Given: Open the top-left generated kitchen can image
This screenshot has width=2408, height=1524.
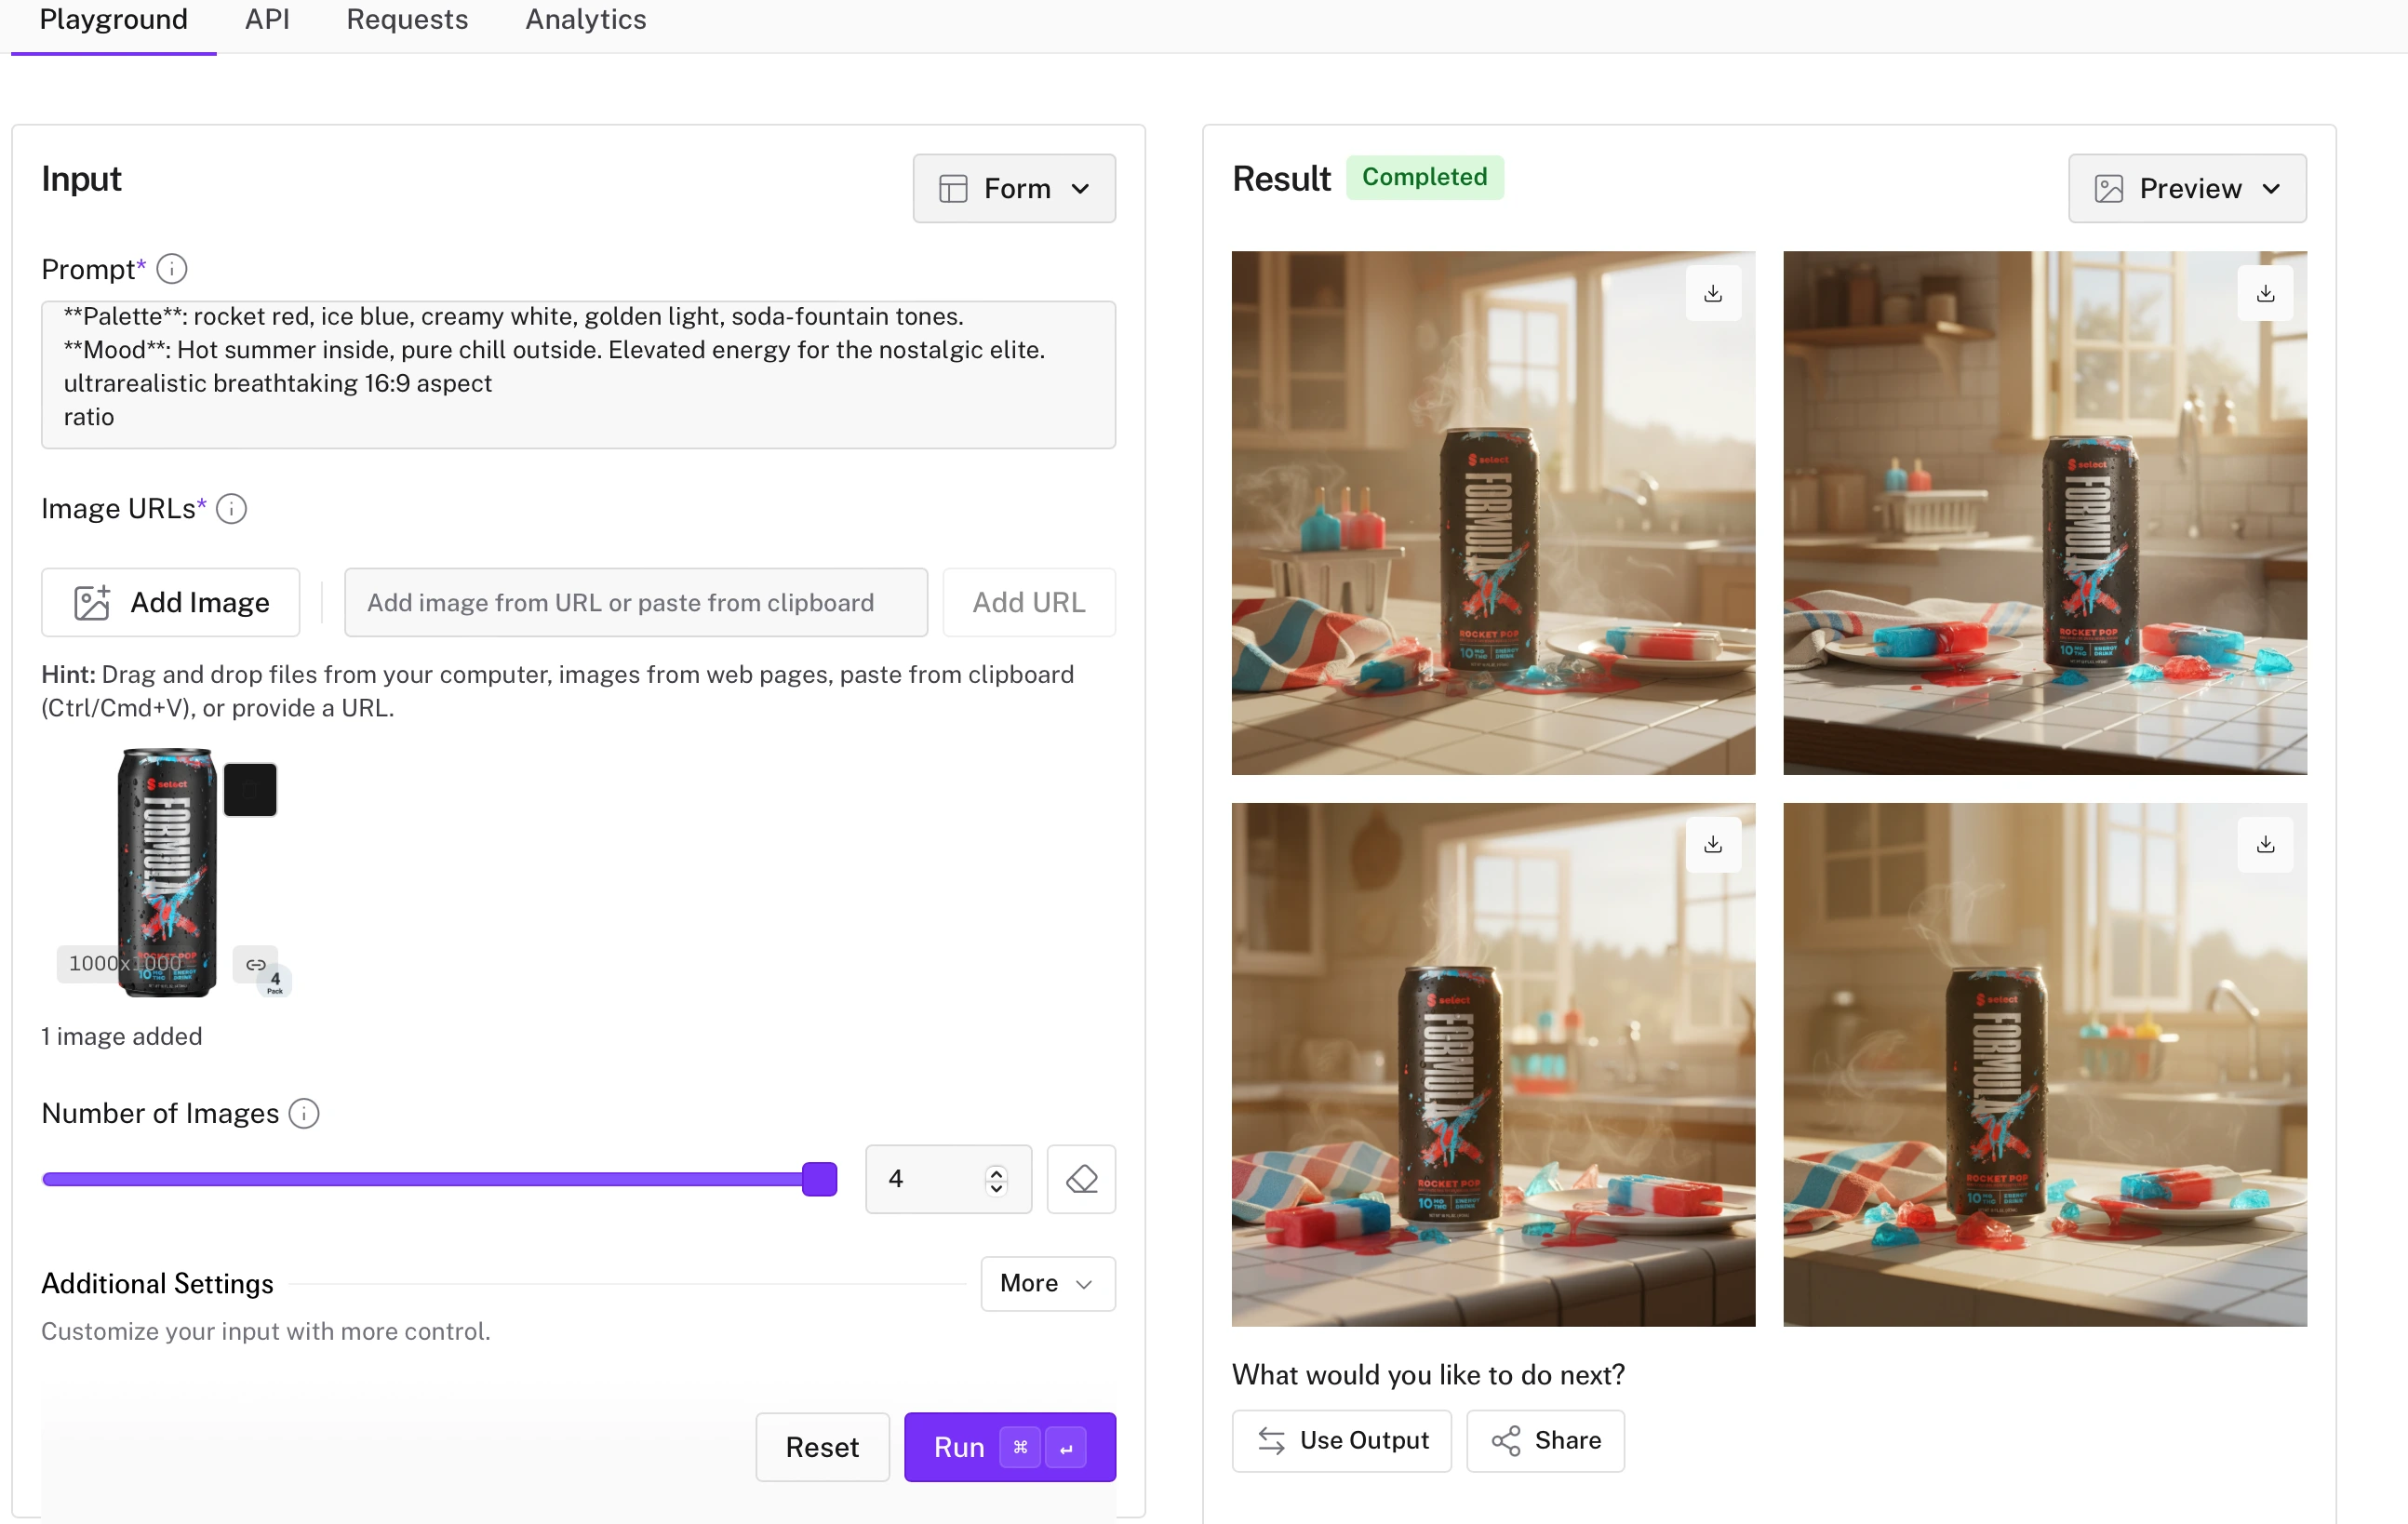Looking at the screenshot, I should pos(1492,513).
